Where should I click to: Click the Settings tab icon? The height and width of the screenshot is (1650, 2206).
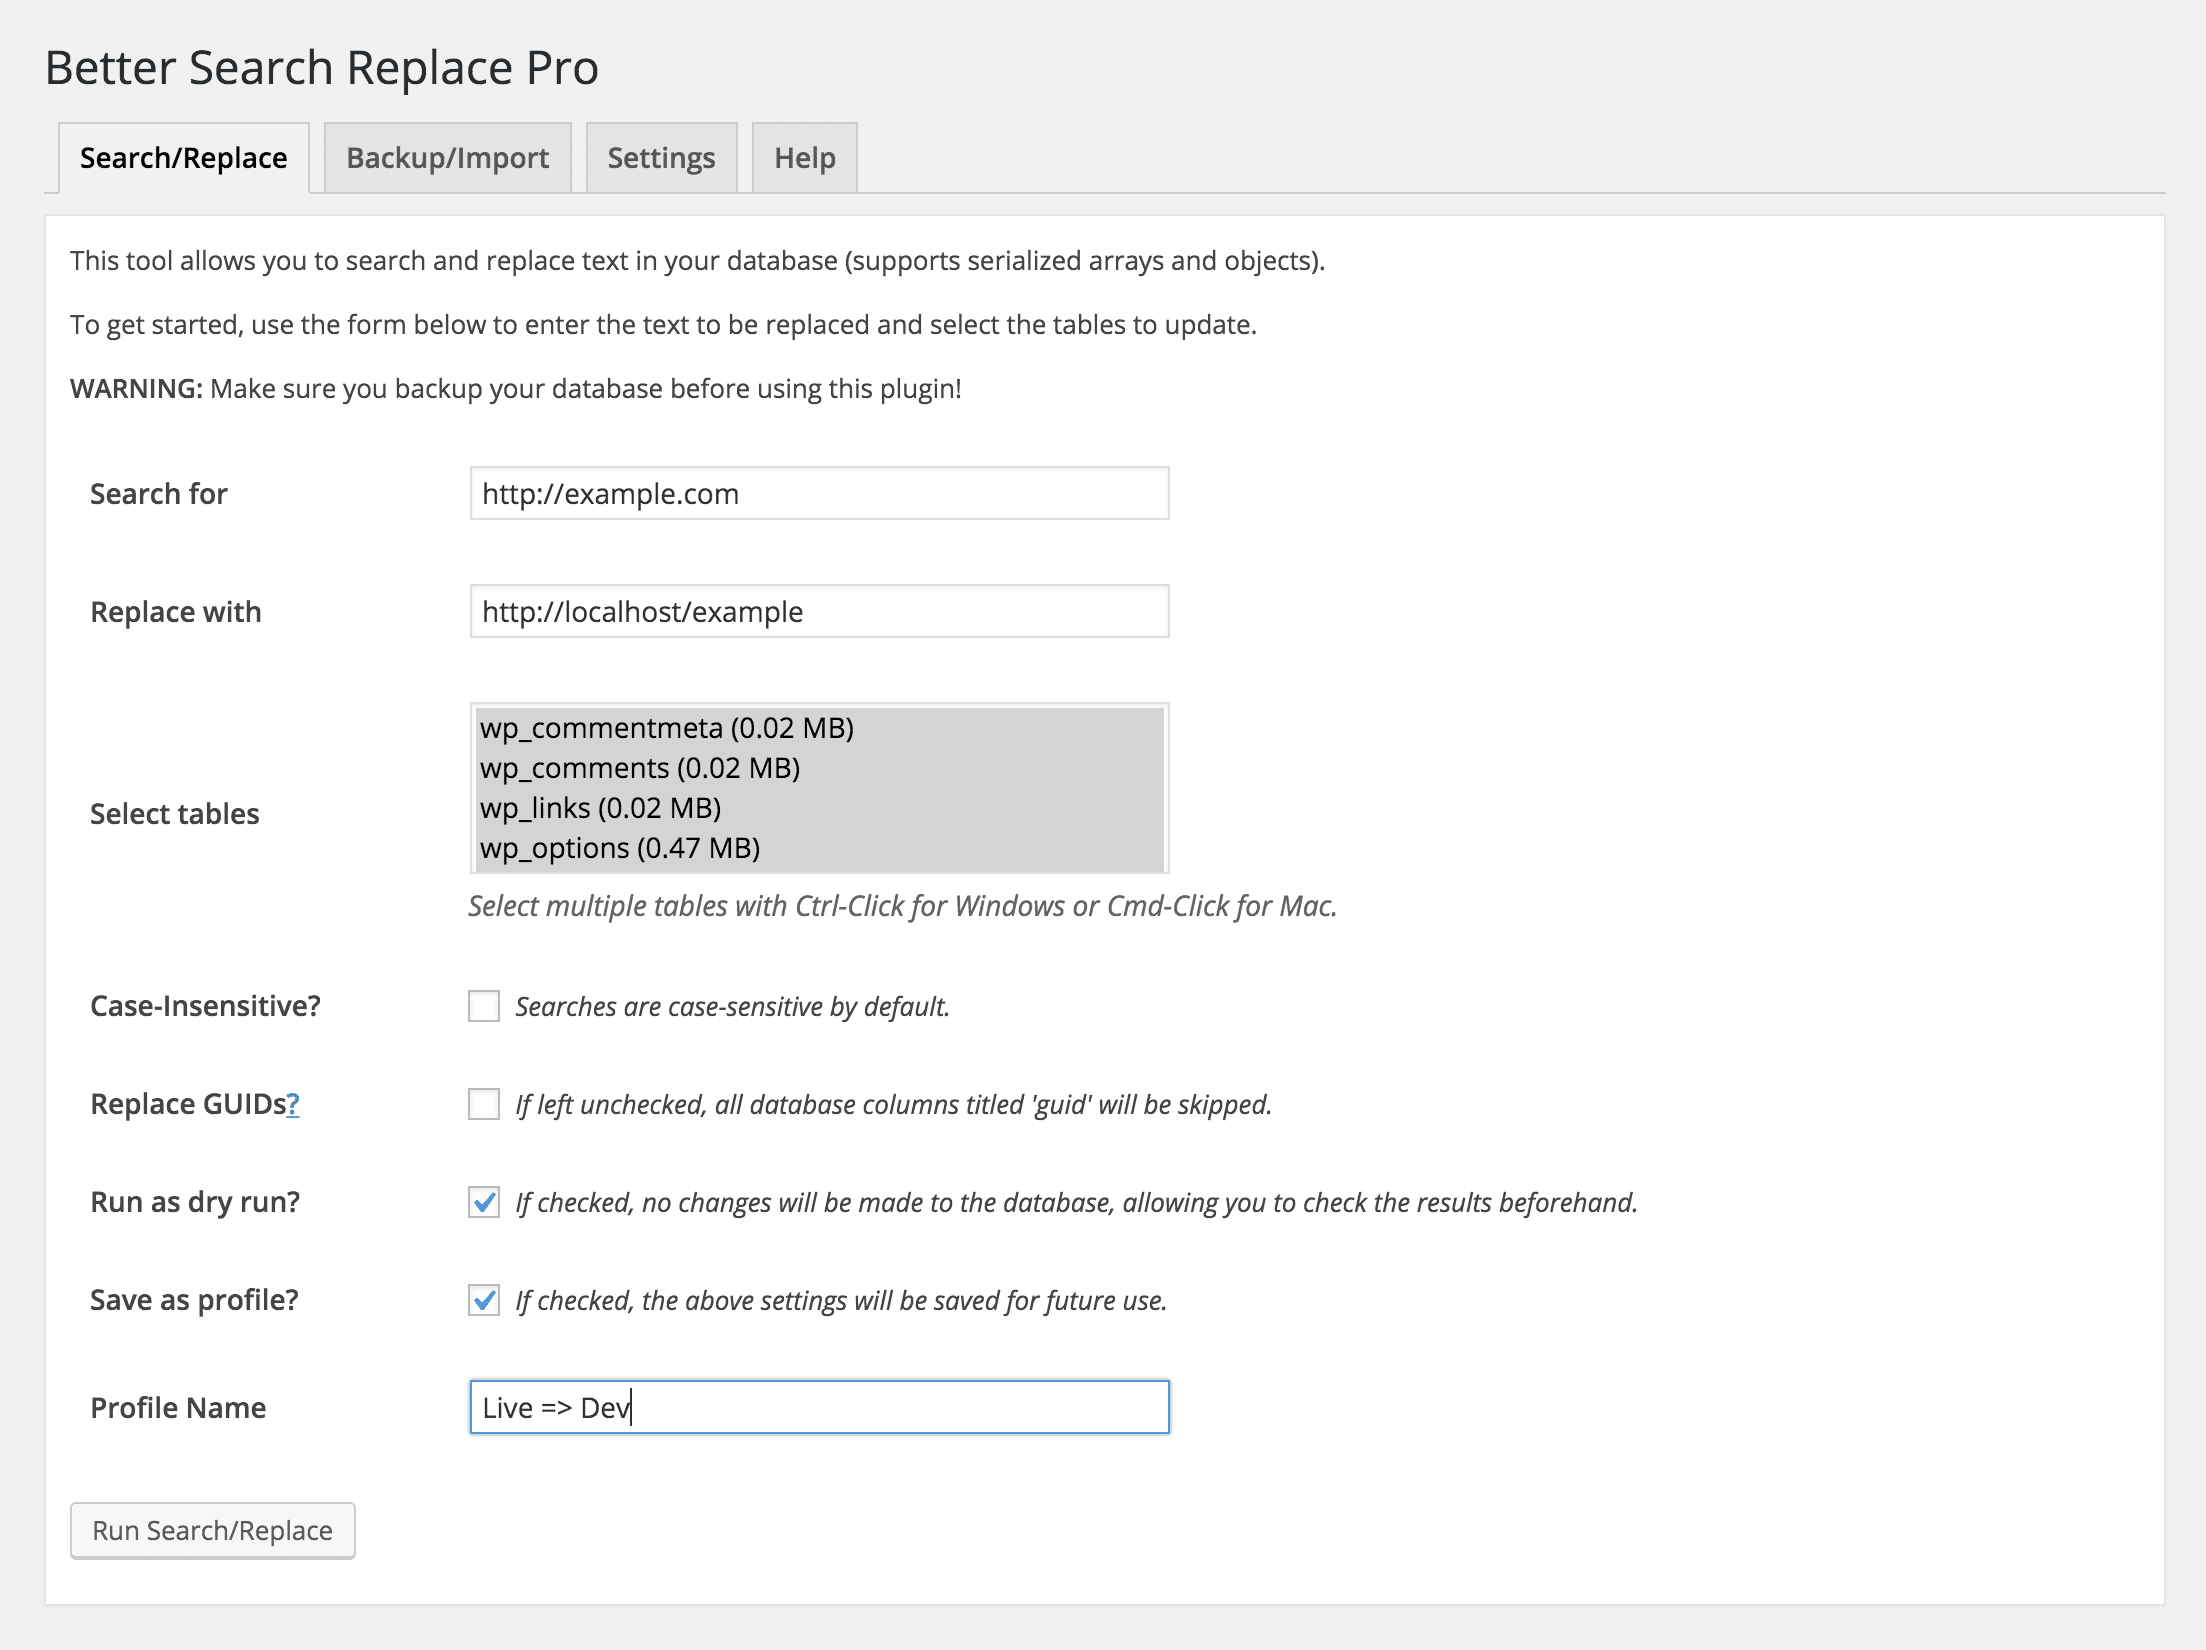[x=660, y=156]
